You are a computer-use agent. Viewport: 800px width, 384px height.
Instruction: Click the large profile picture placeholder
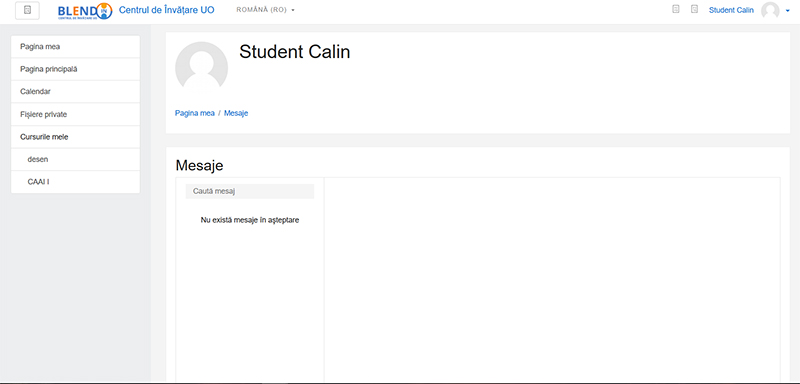point(202,68)
